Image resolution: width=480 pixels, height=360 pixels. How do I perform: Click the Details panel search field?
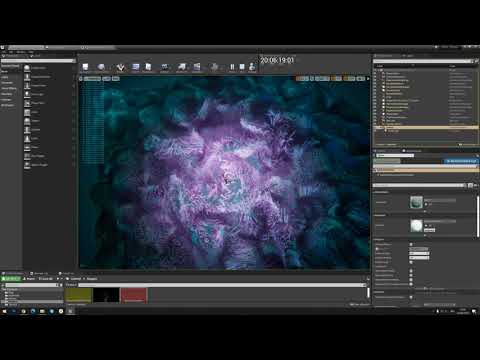419,185
